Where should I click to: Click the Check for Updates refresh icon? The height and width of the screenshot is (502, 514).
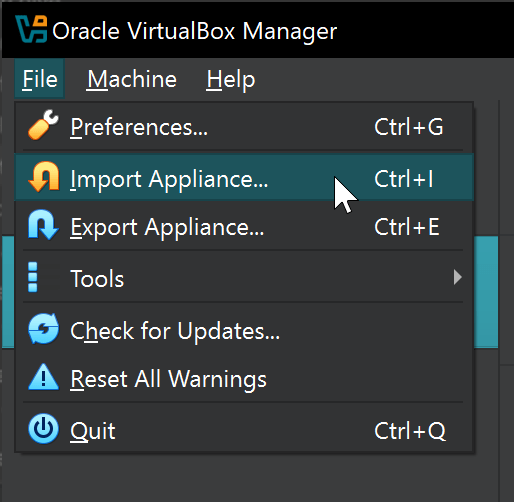tap(43, 329)
